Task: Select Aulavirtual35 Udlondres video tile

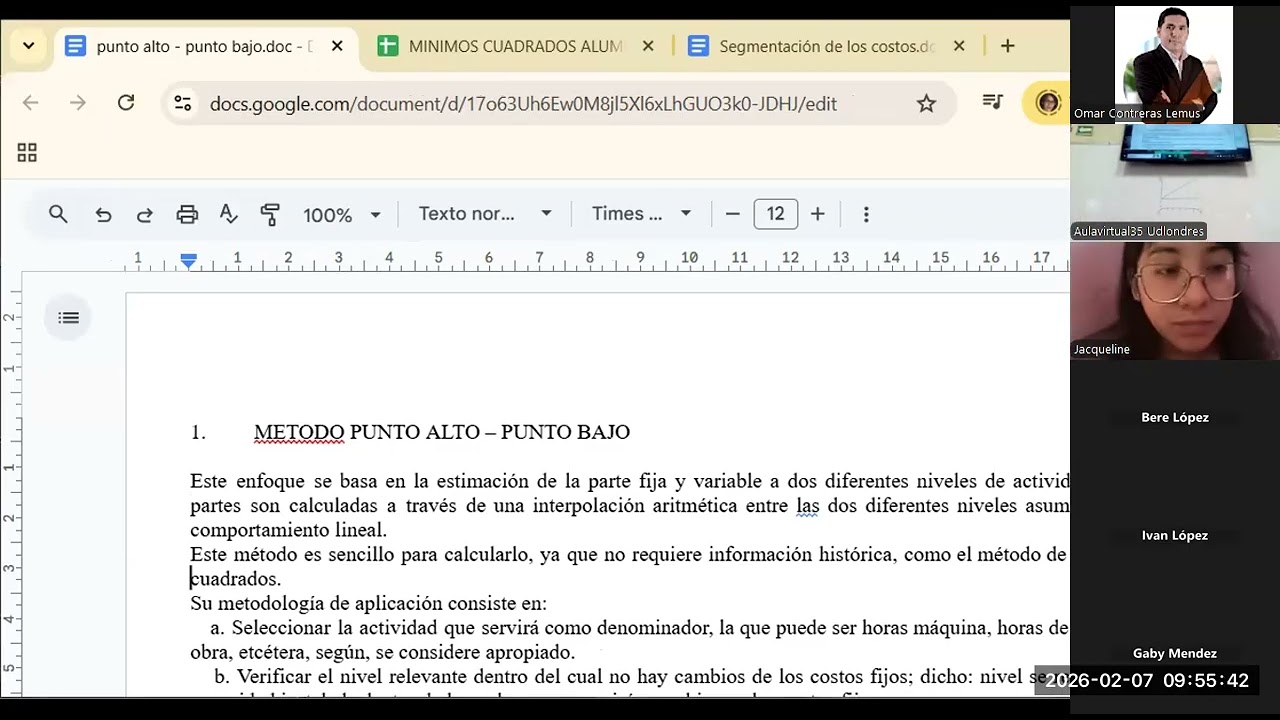Action: click(1174, 182)
